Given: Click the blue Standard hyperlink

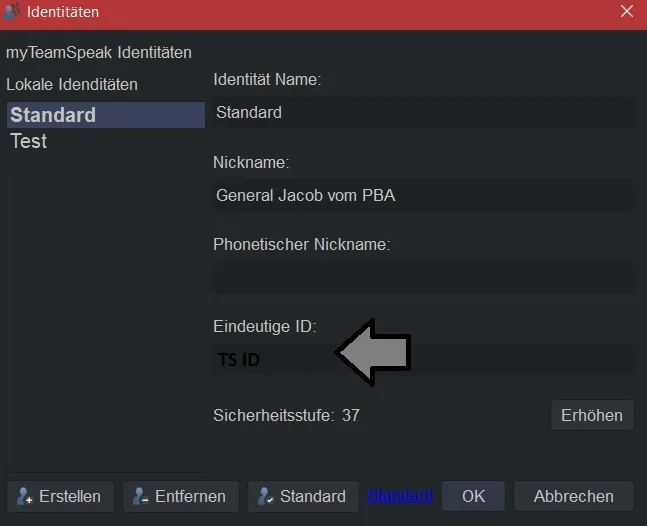Looking at the screenshot, I should point(399,495).
